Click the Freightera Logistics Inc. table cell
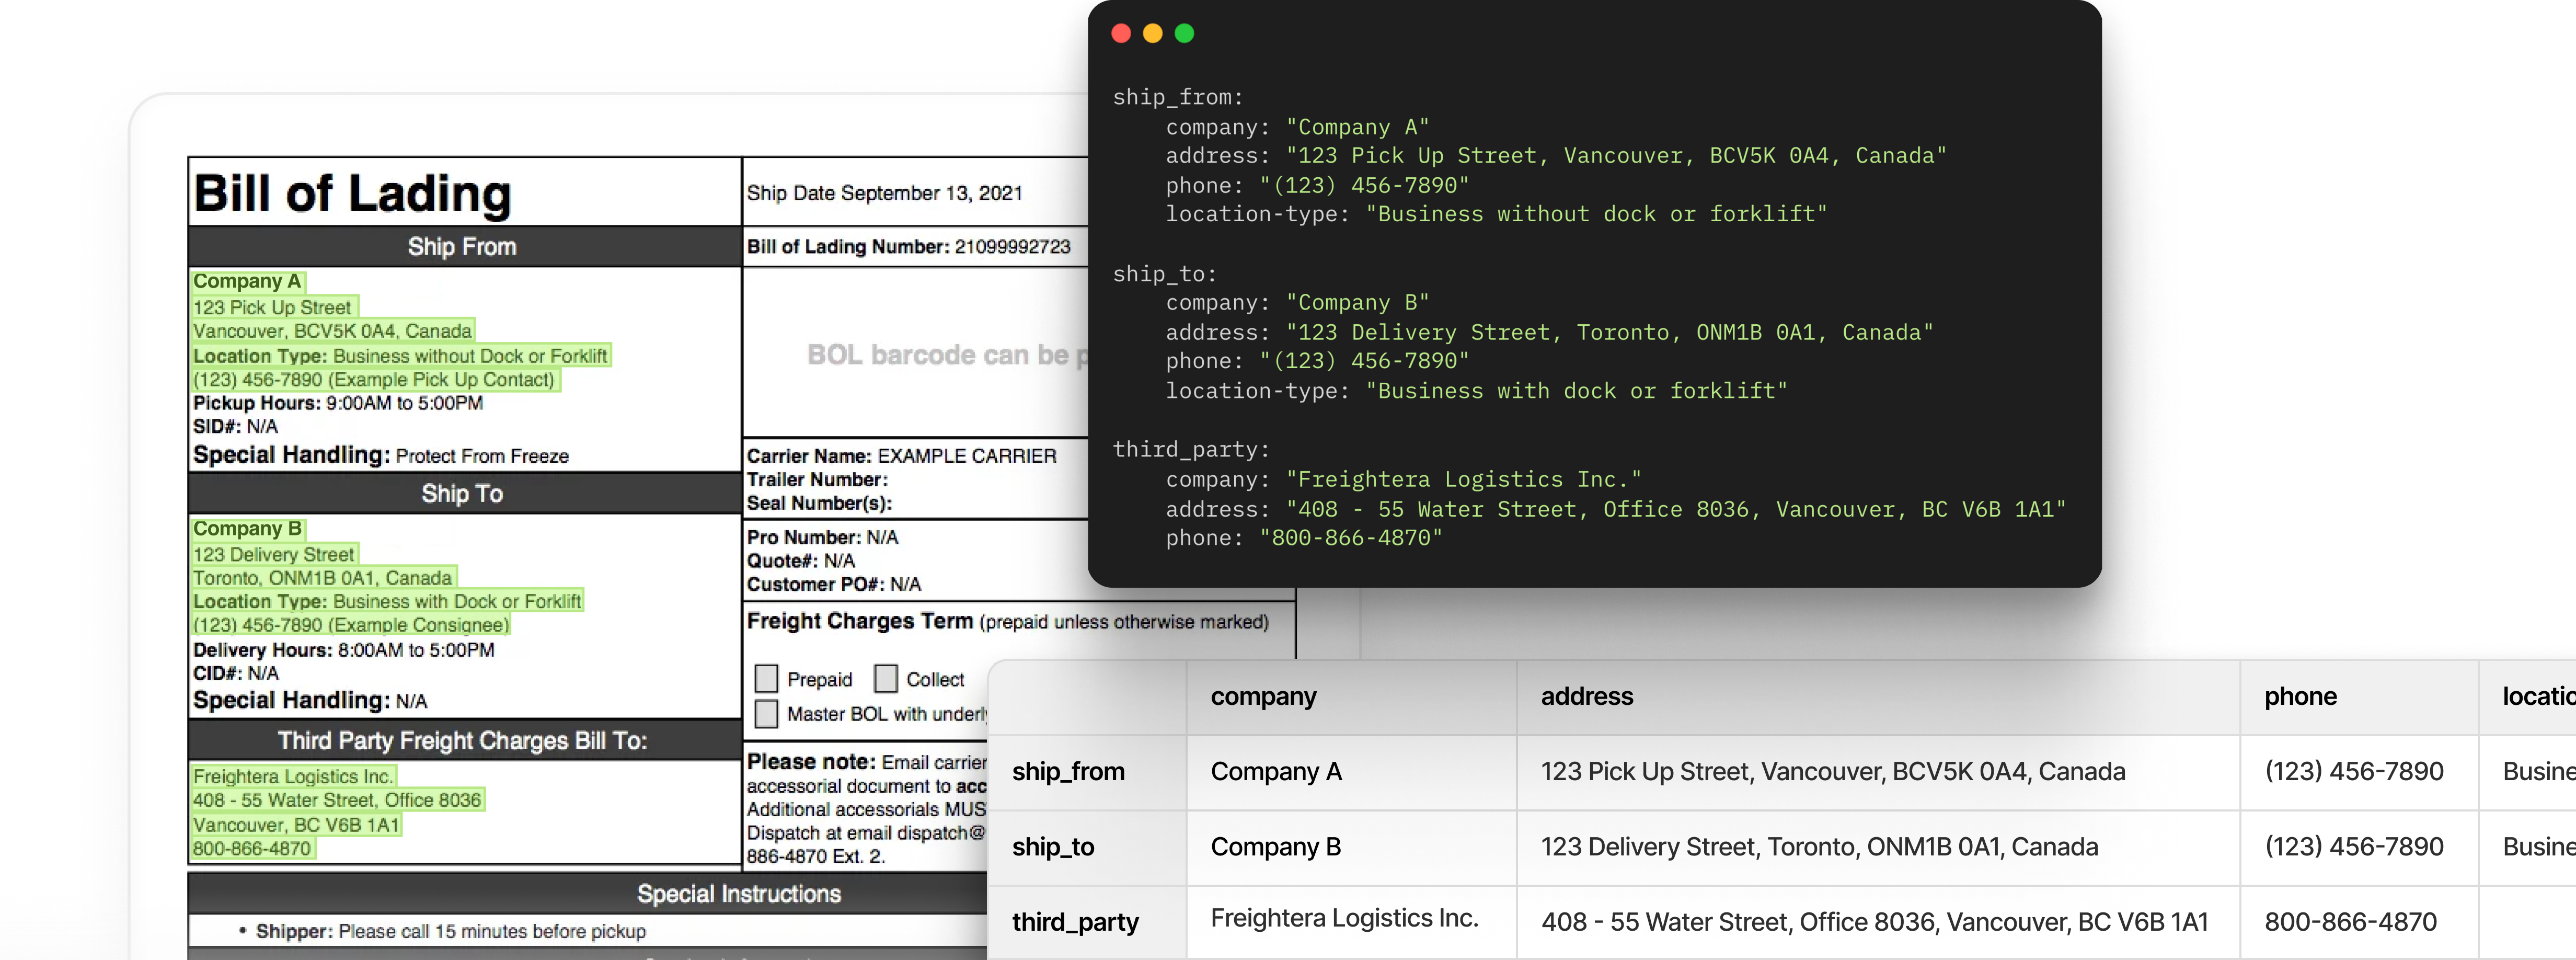 [1344, 918]
